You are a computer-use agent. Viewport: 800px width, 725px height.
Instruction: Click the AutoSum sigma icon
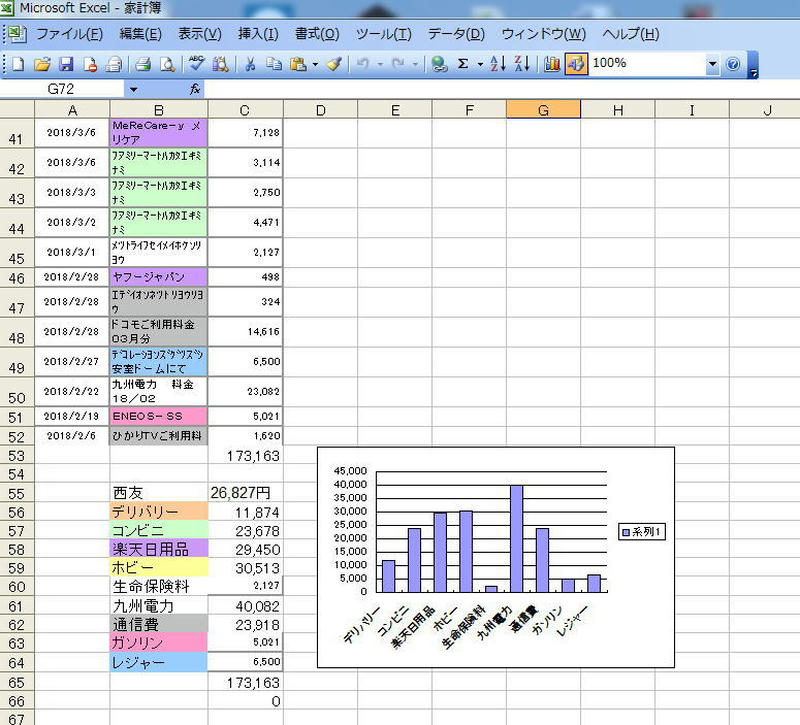463,64
